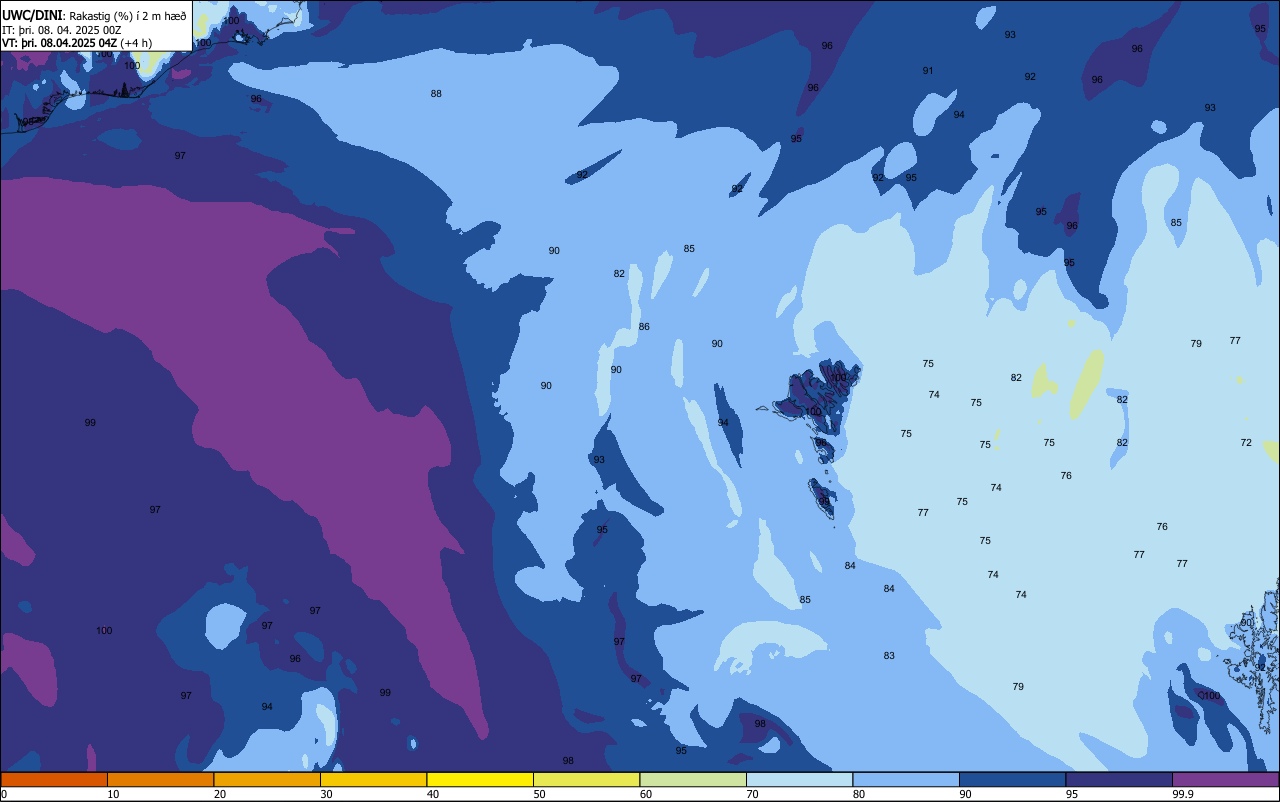Select the map value '91'

(x=928, y=71)
